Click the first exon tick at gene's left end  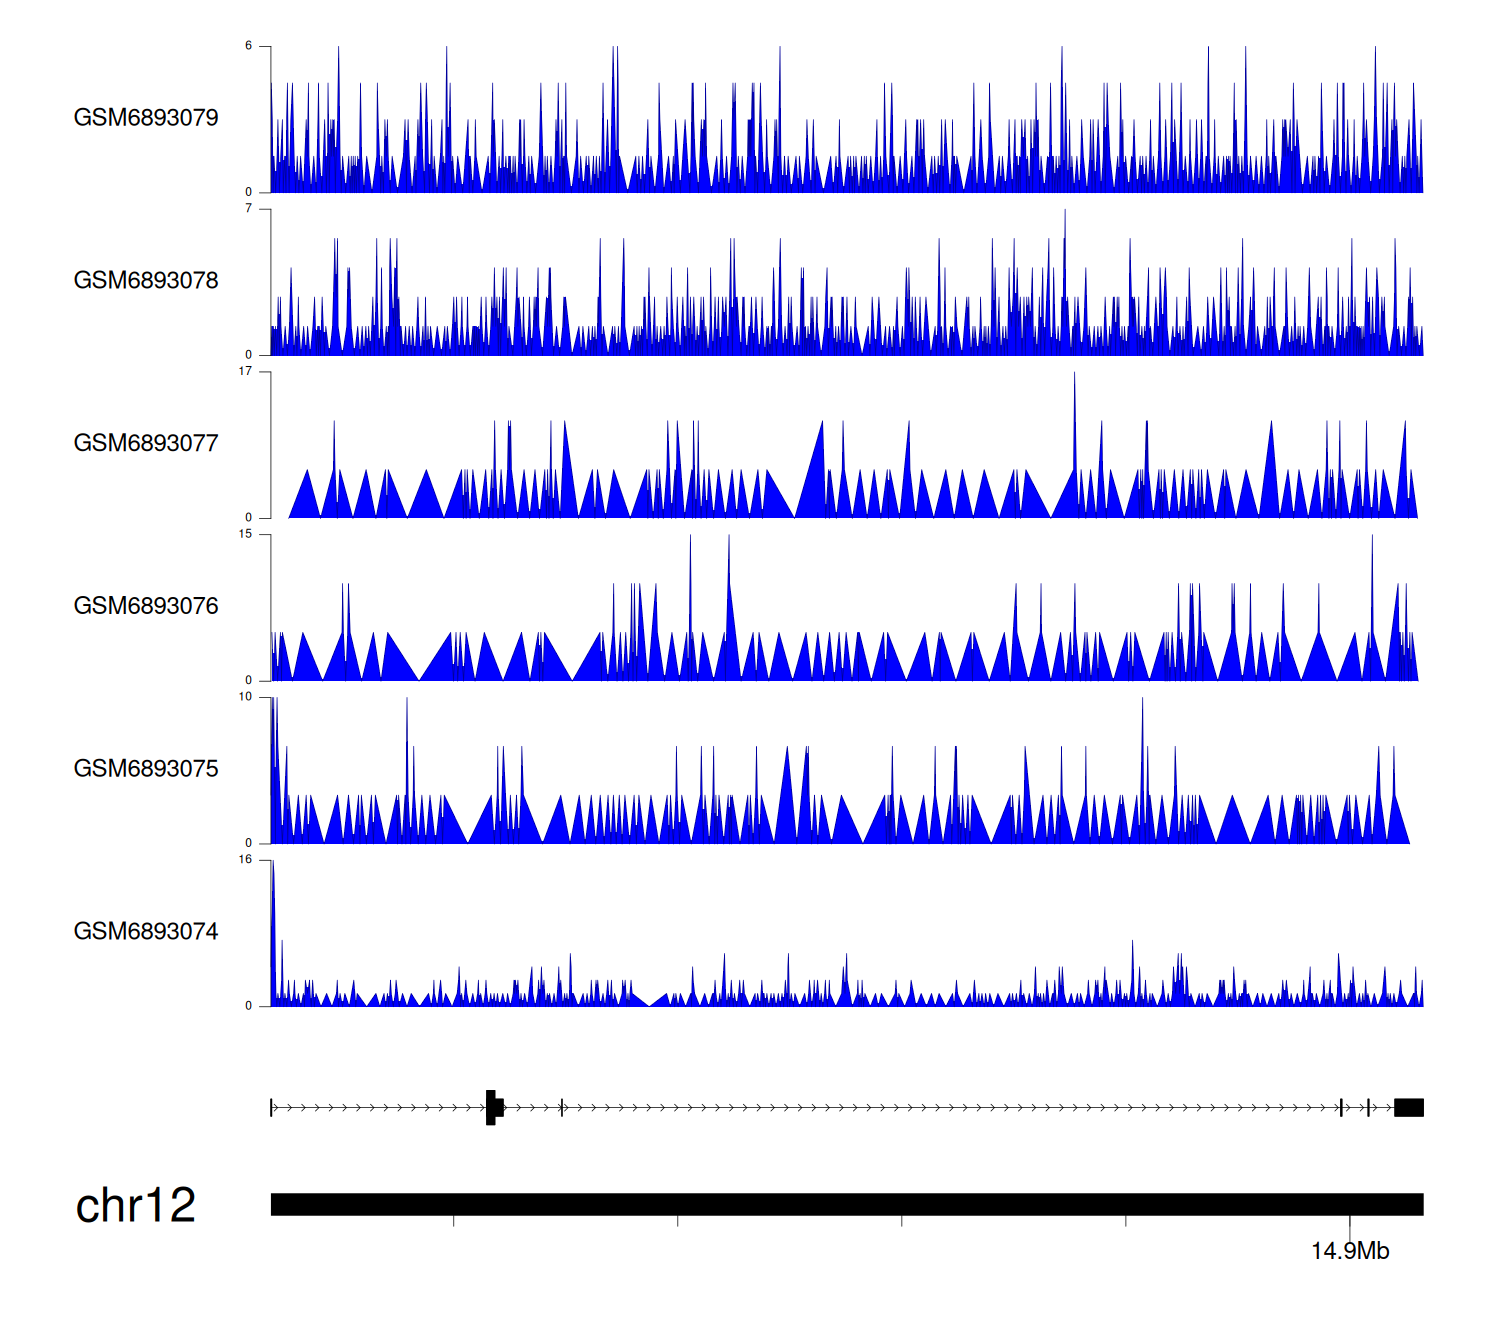pyautogui.click(x=271, y=1107)
